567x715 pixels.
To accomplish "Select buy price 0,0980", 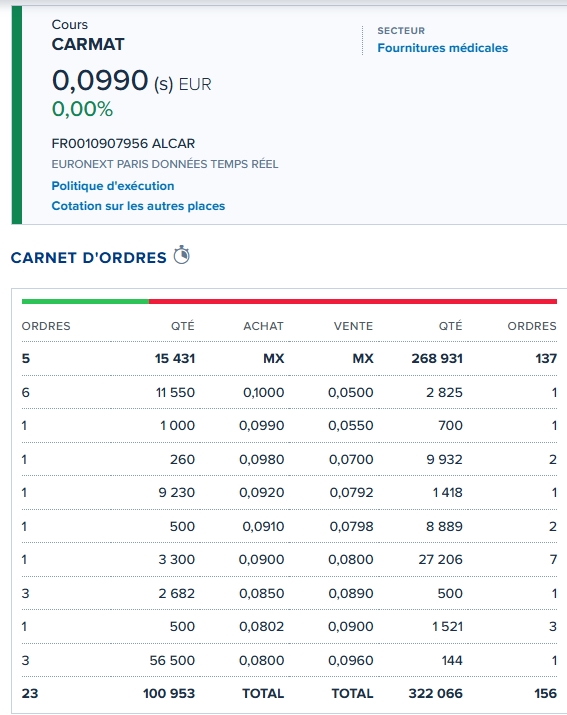I will (262, 459).
